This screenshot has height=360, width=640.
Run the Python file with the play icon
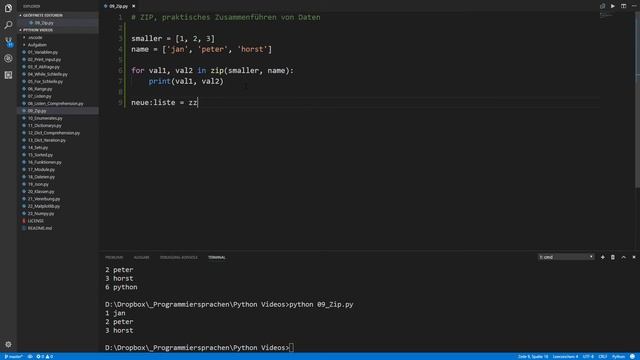click(613, 6)
